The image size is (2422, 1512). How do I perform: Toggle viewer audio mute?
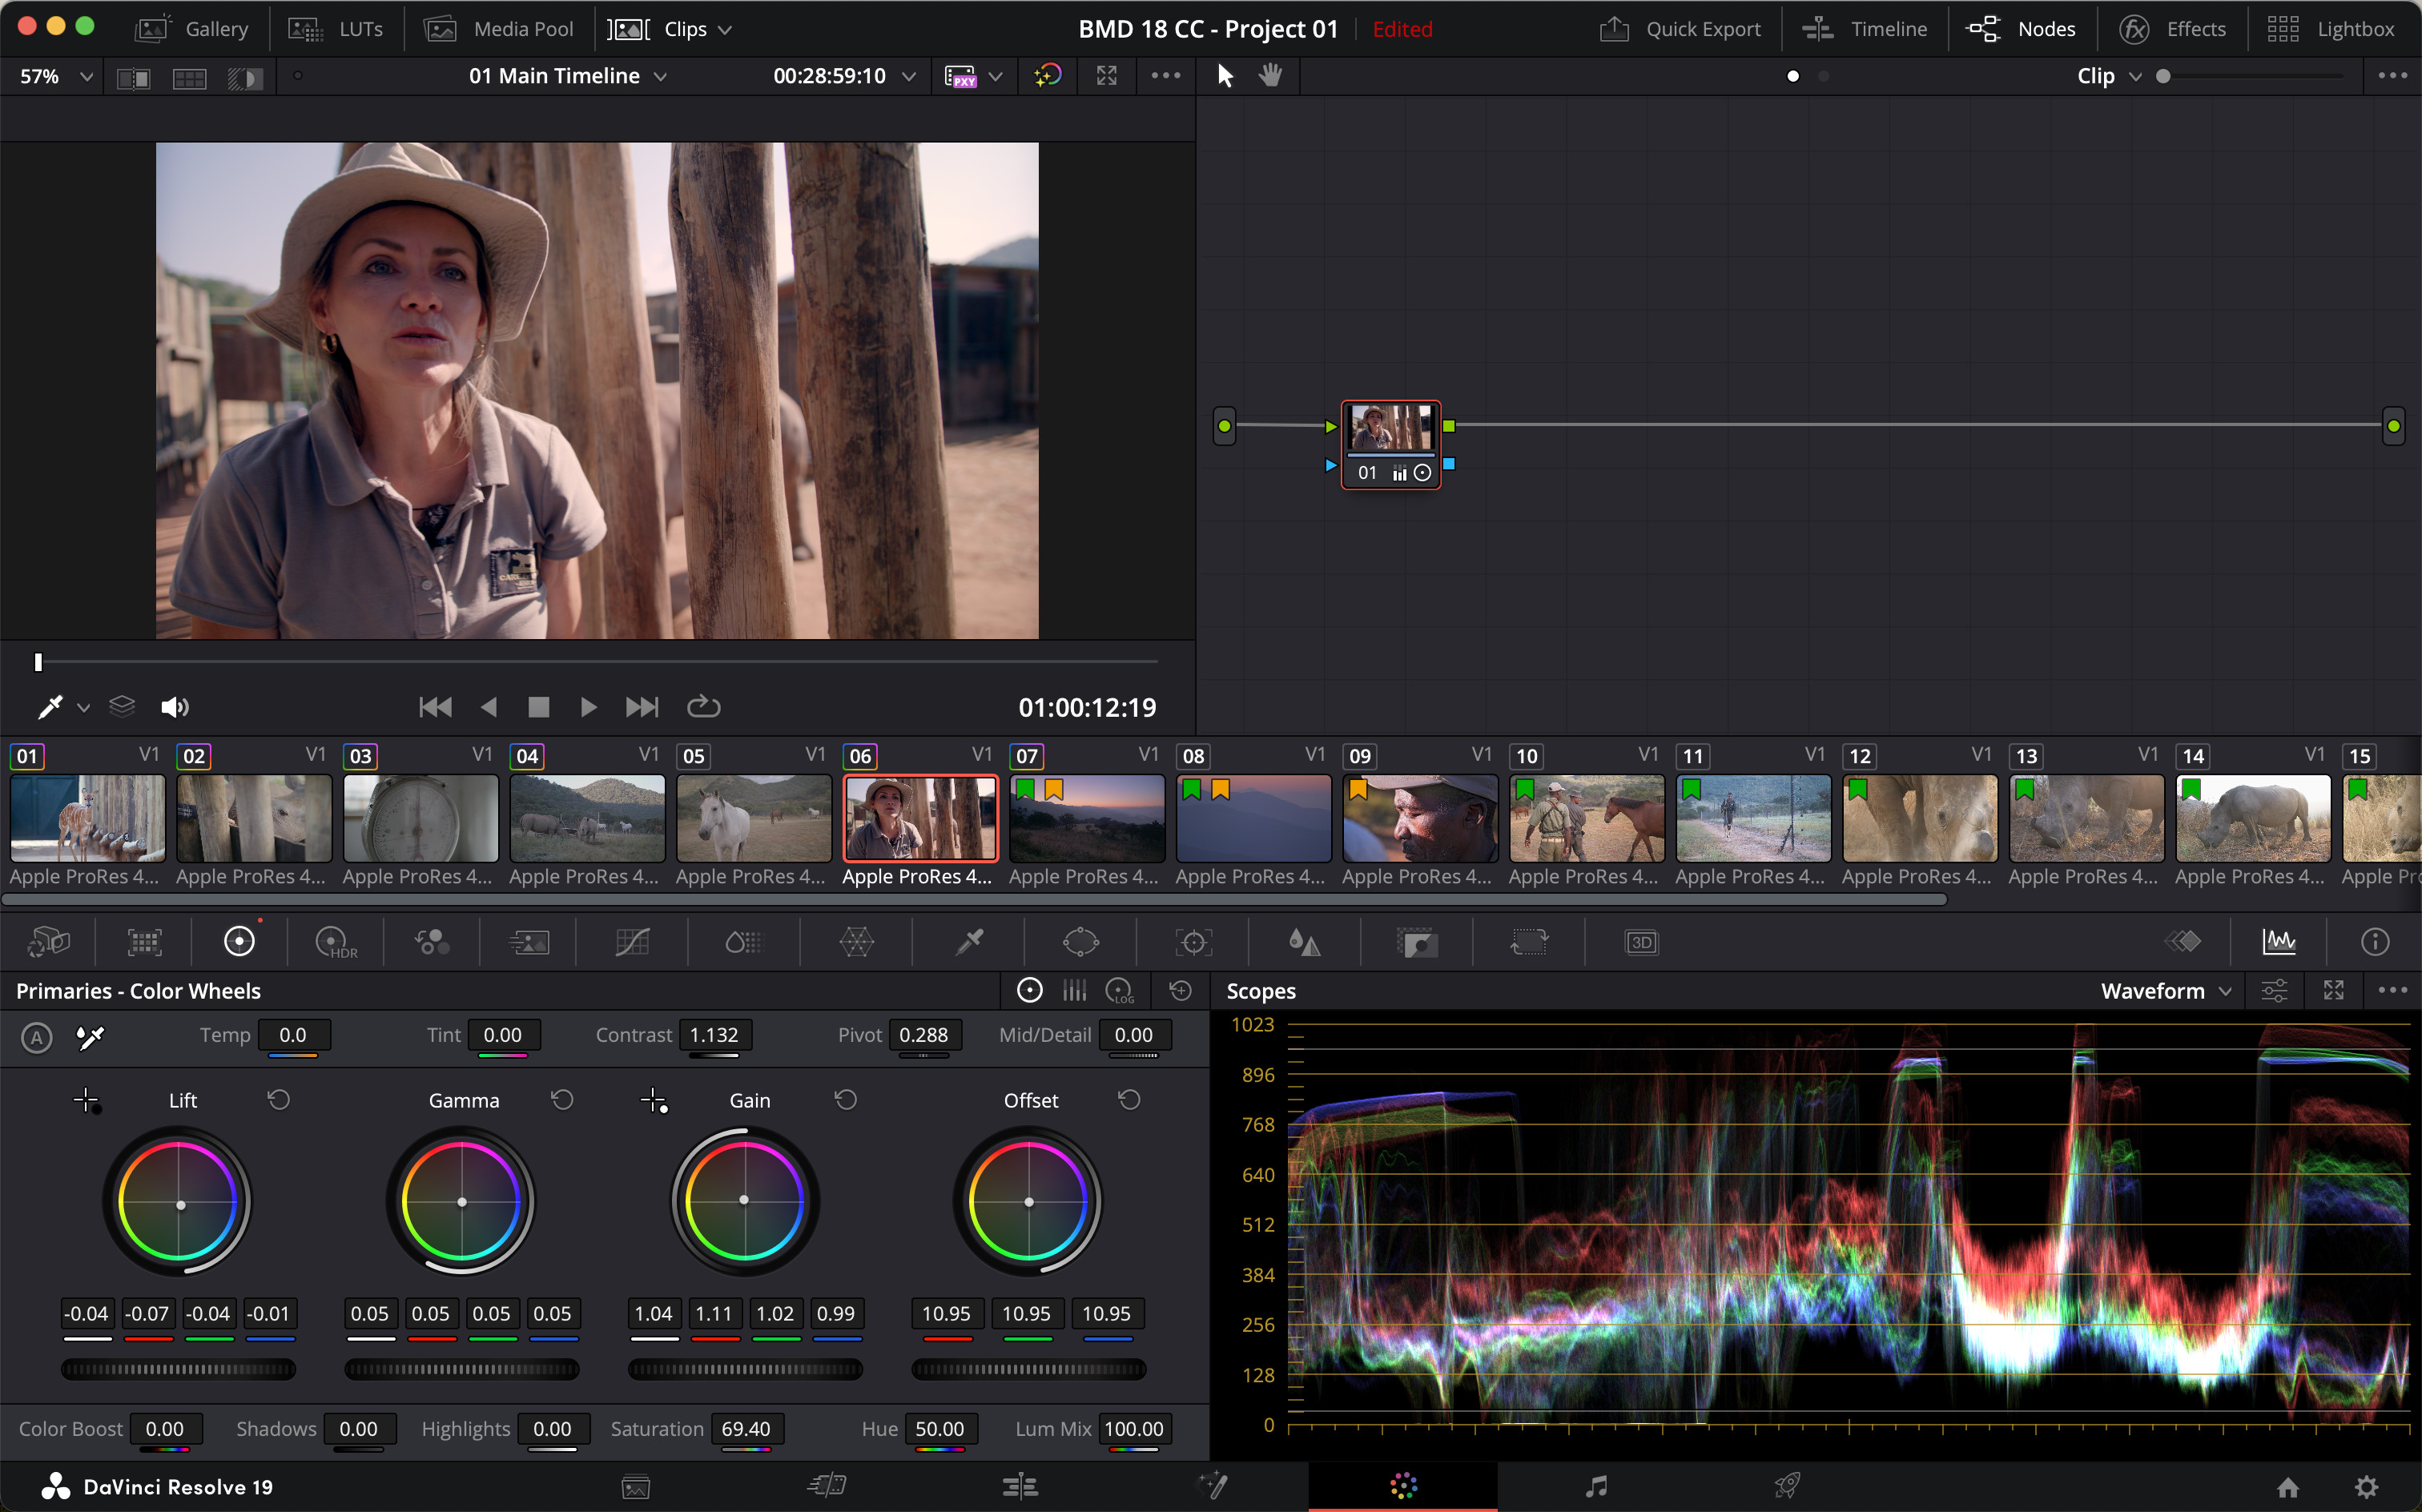174,707
